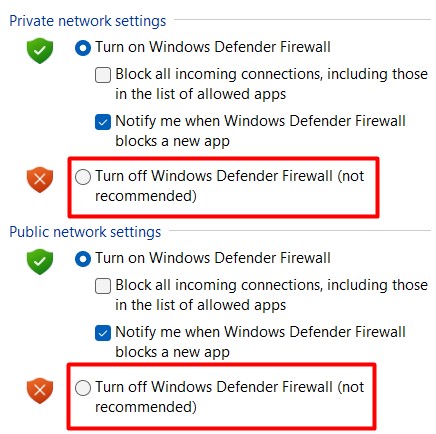Select Turn on Firewall radio for Private network
The height and width of the screenshot is (434, 436).
click(83, 48)
